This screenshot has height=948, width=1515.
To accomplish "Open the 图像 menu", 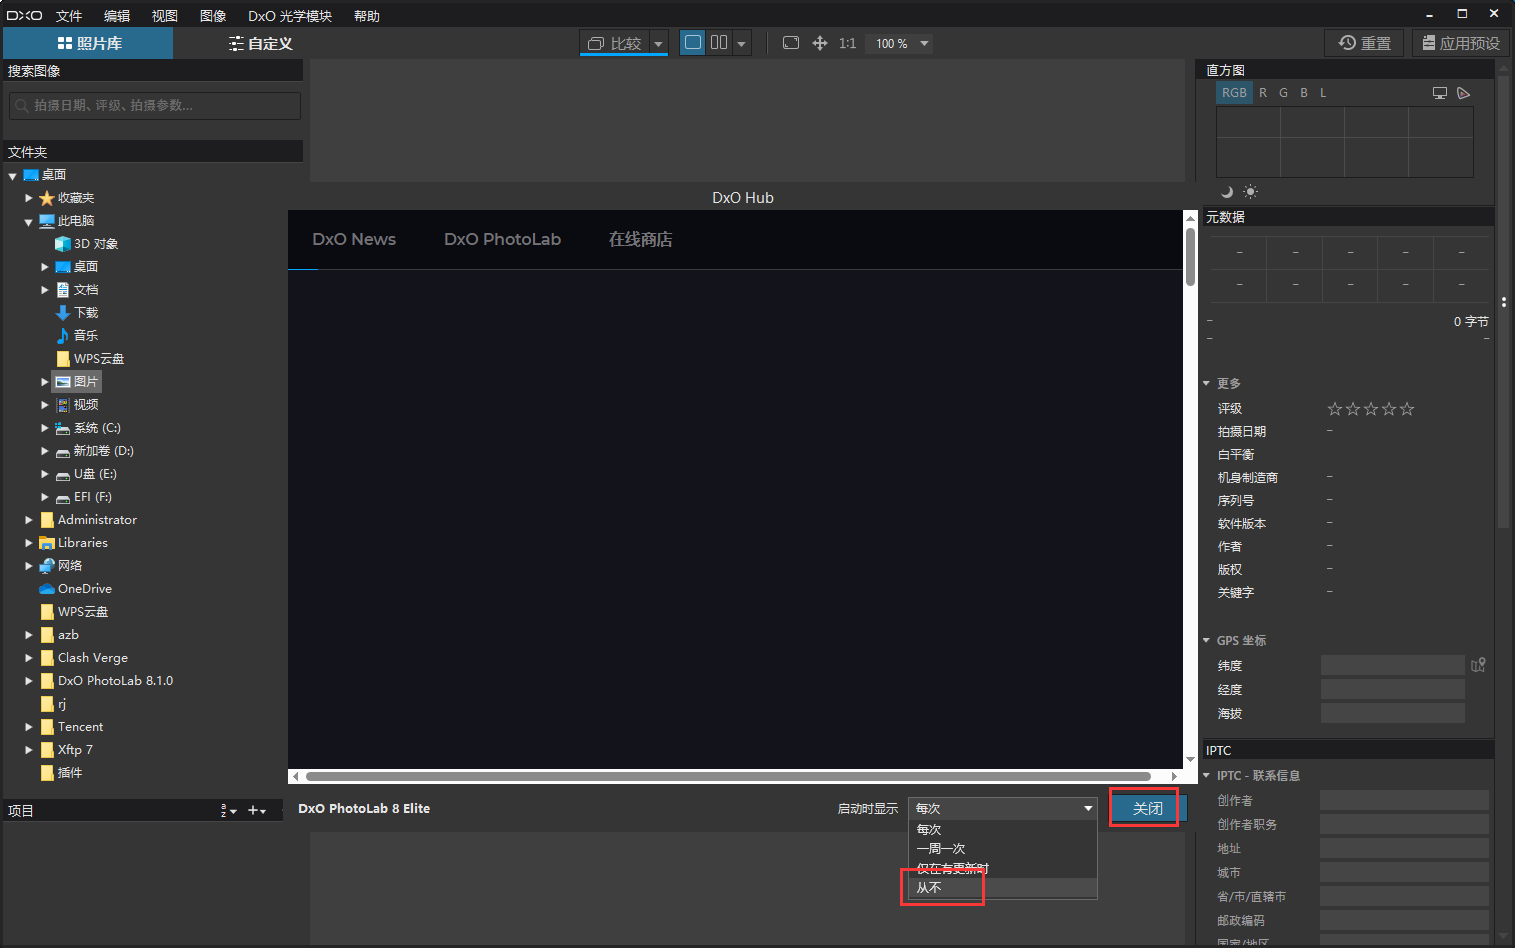I will [x=213, y=16].
